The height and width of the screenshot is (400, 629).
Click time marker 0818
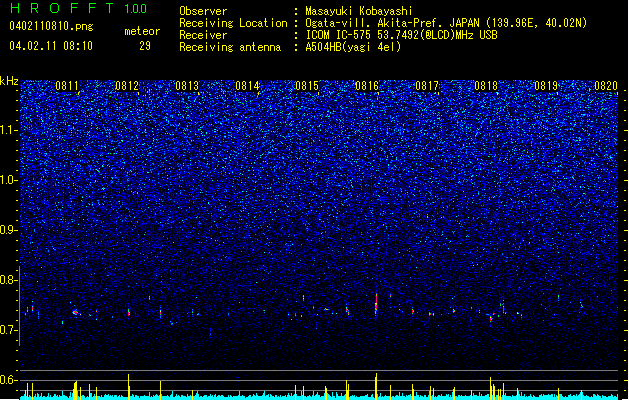tap(486, 86)
